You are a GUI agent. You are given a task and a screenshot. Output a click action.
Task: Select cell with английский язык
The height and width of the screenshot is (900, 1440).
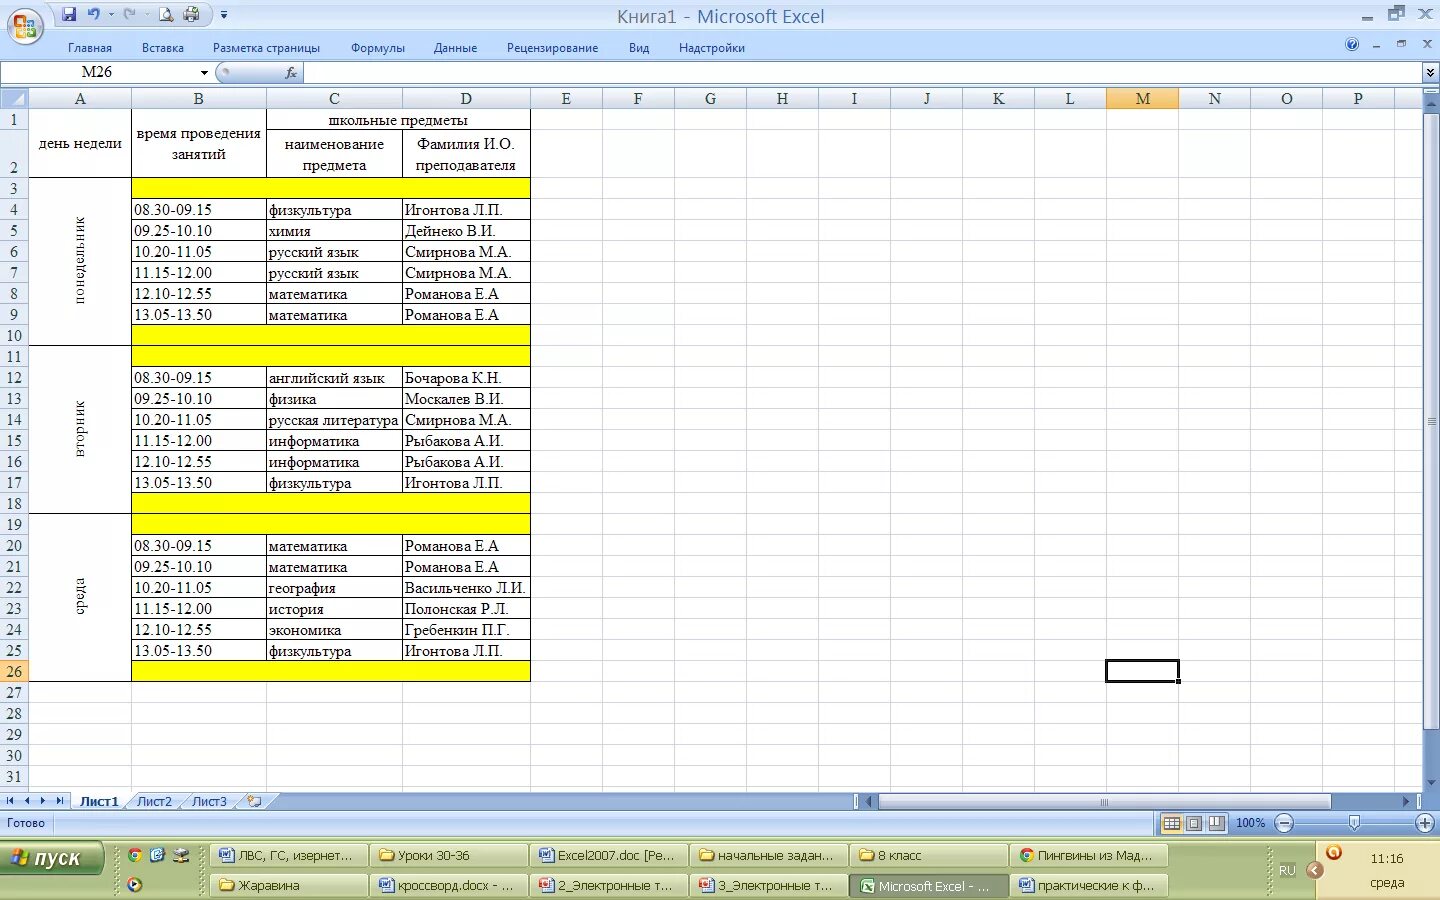coord(334,377)
